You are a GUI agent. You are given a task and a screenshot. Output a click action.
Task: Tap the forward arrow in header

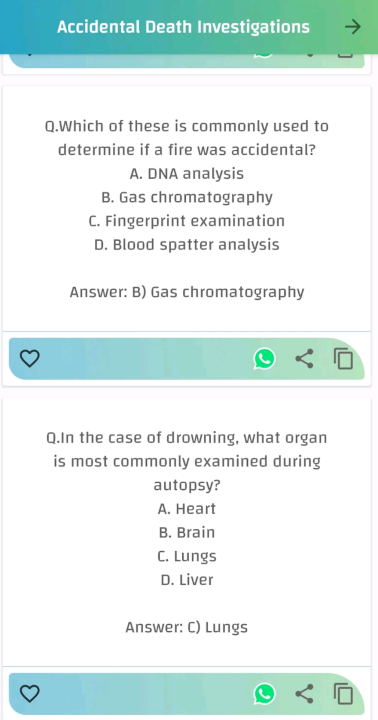coord(353,28)
